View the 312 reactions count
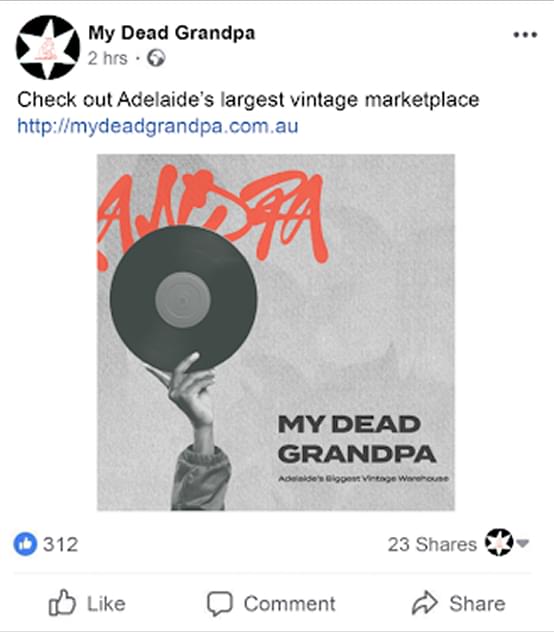The width and height of the screenshot is (554, 632). point(60,544)
